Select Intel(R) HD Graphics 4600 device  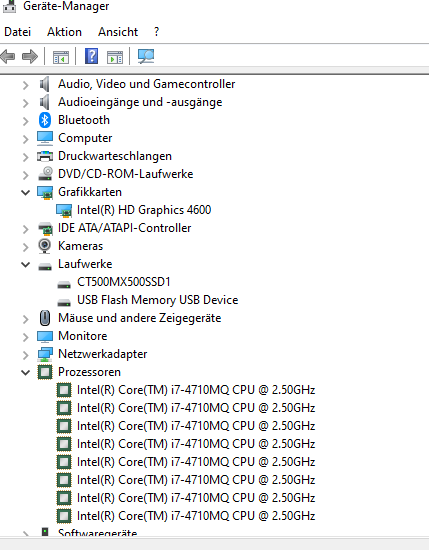144,210
